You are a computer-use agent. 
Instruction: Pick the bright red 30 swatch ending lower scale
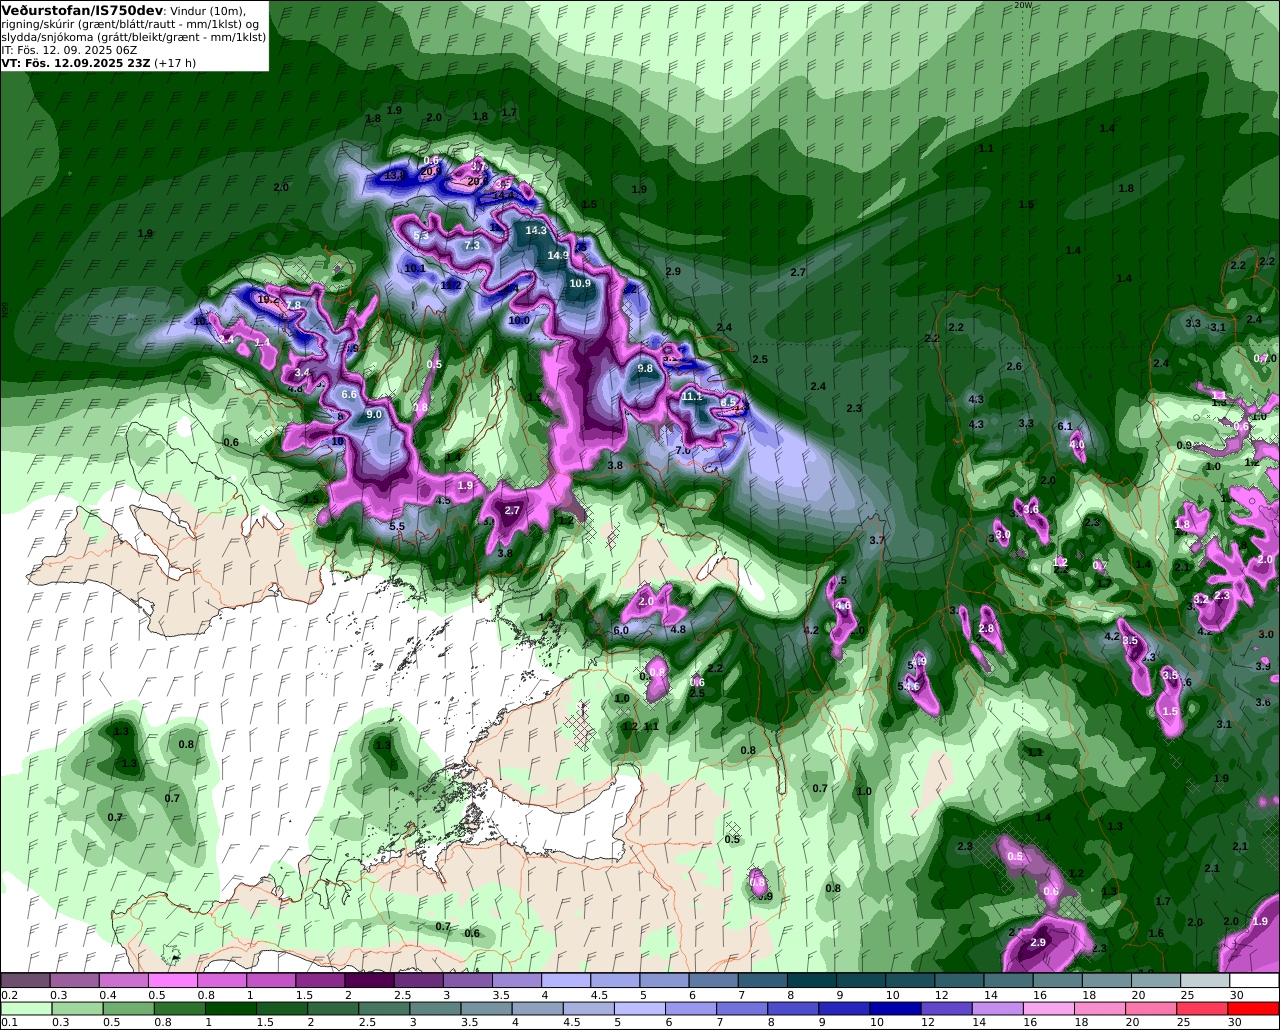pyautogui.click(x=1255, y=1009)
